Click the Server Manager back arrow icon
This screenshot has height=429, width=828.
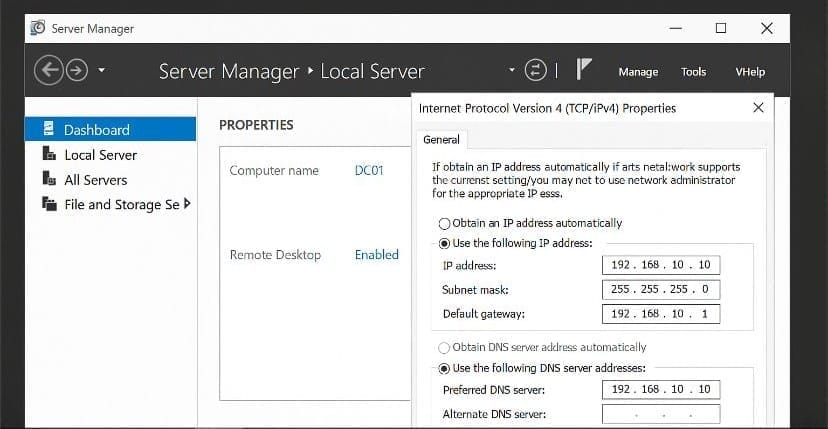47,70
